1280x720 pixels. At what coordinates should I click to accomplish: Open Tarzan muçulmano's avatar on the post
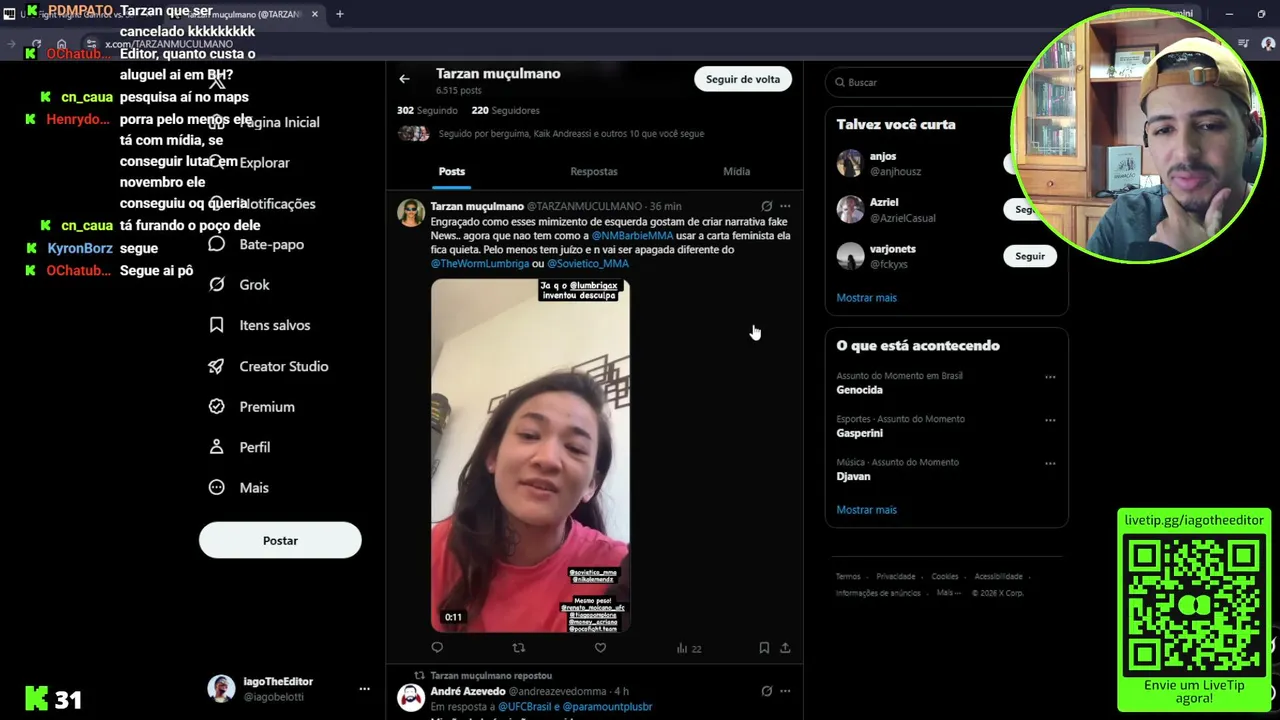[411, 213]
